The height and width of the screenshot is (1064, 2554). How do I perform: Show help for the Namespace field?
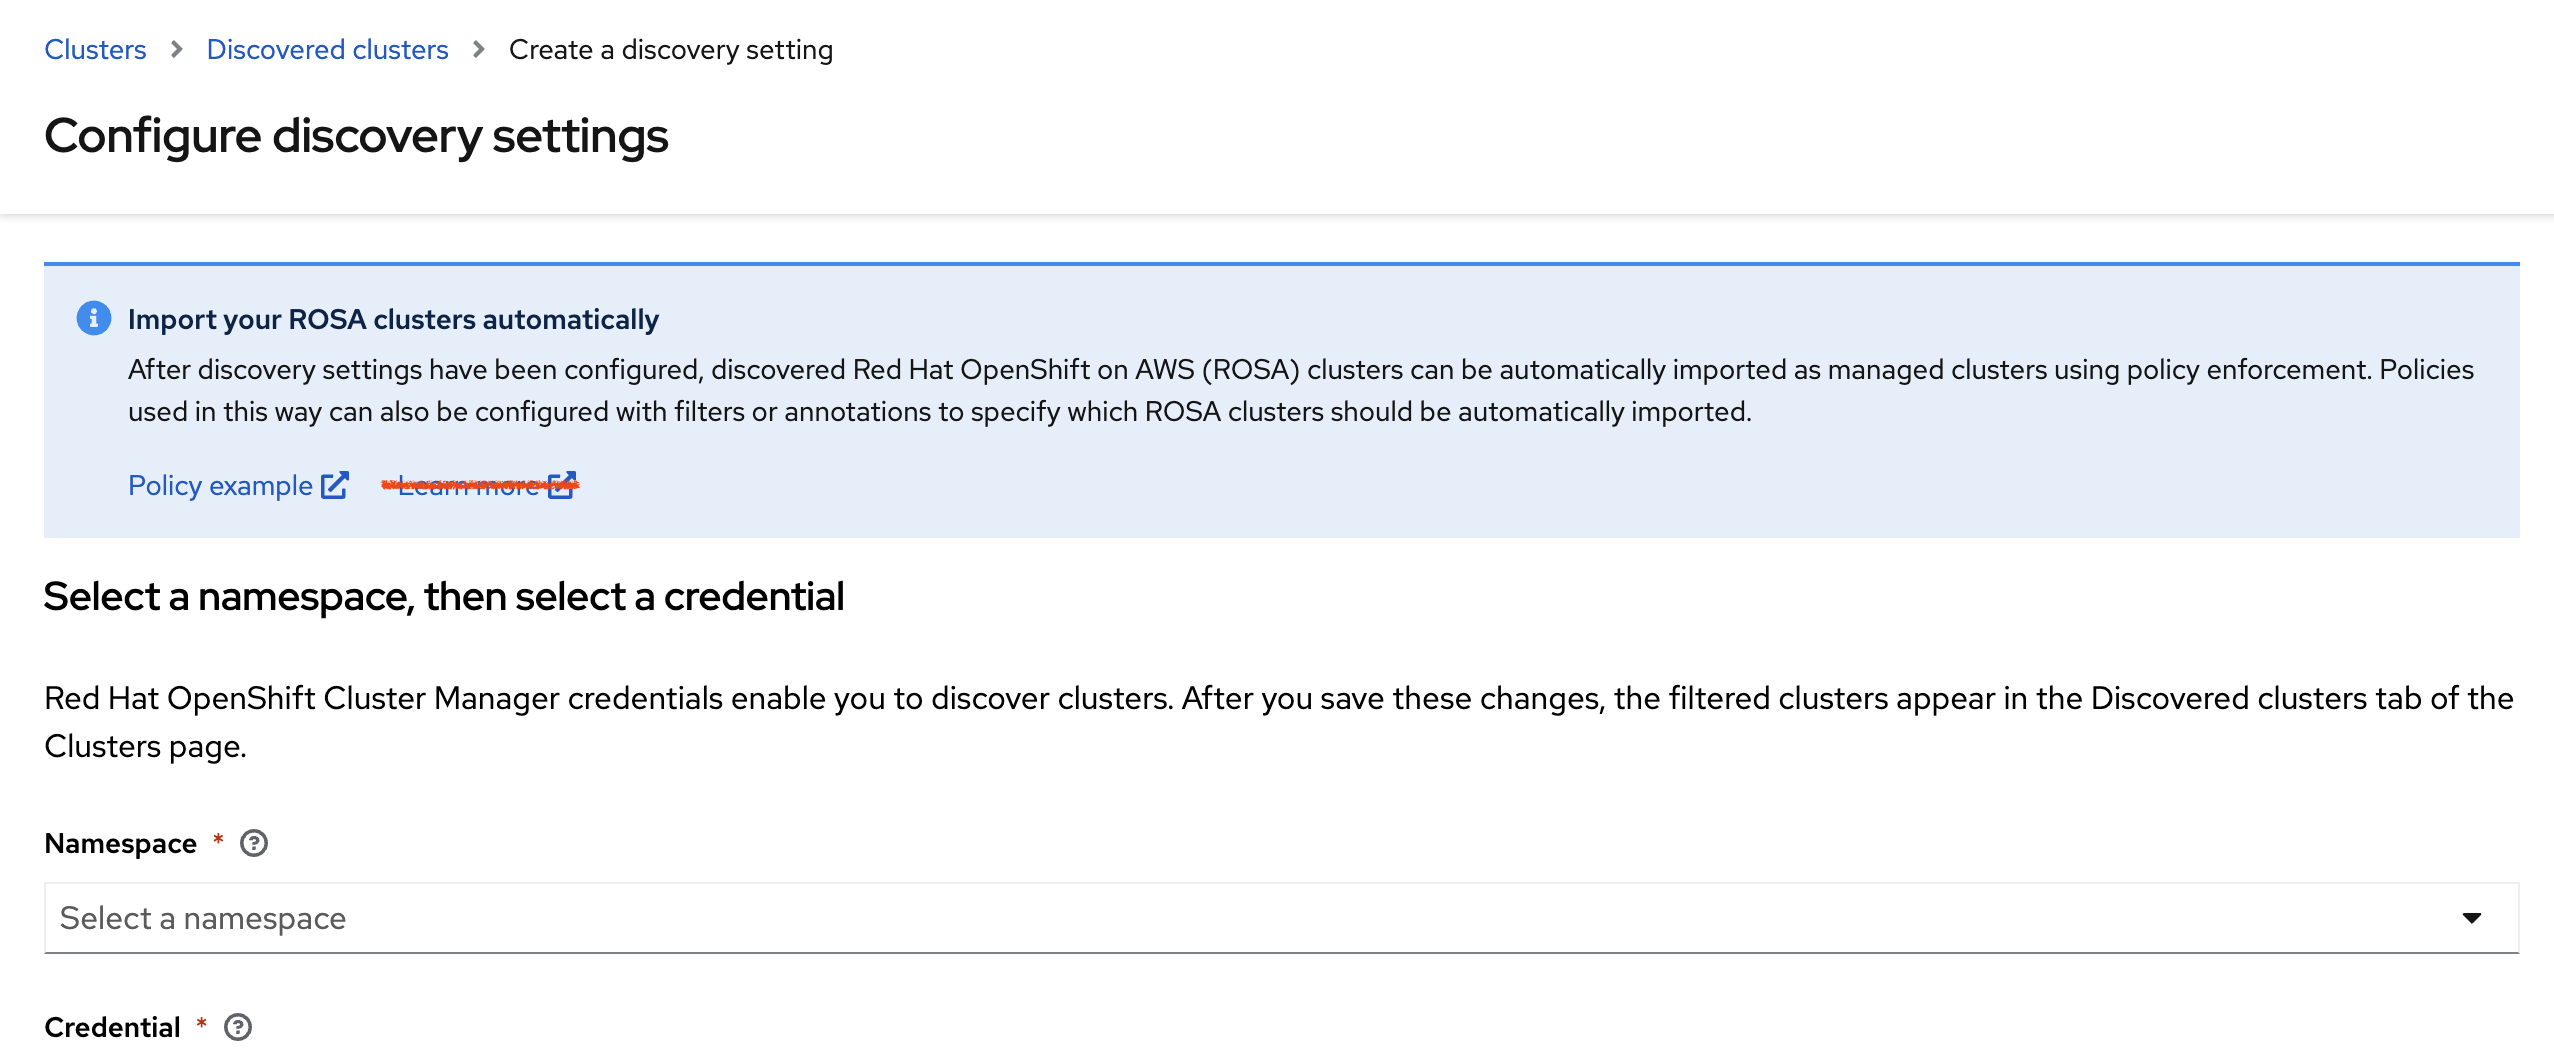click(x=254, y=844)
